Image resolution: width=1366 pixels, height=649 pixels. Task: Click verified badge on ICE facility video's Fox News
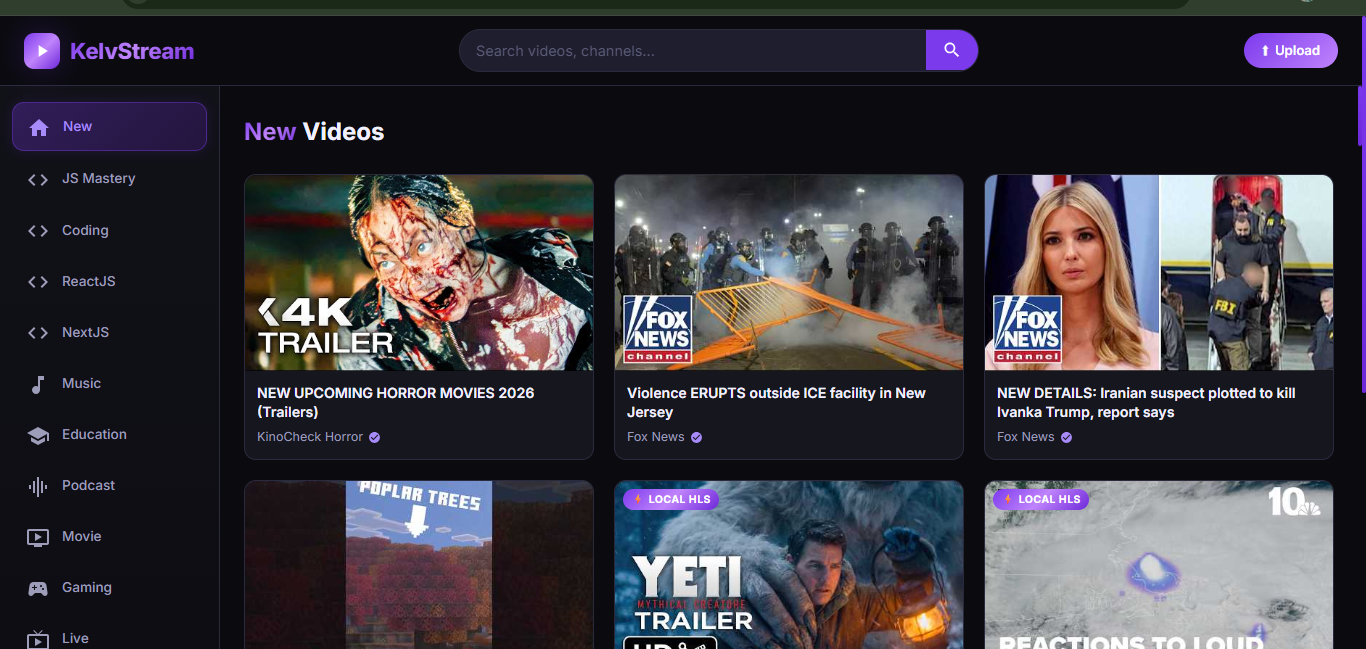tap(696, 437)
